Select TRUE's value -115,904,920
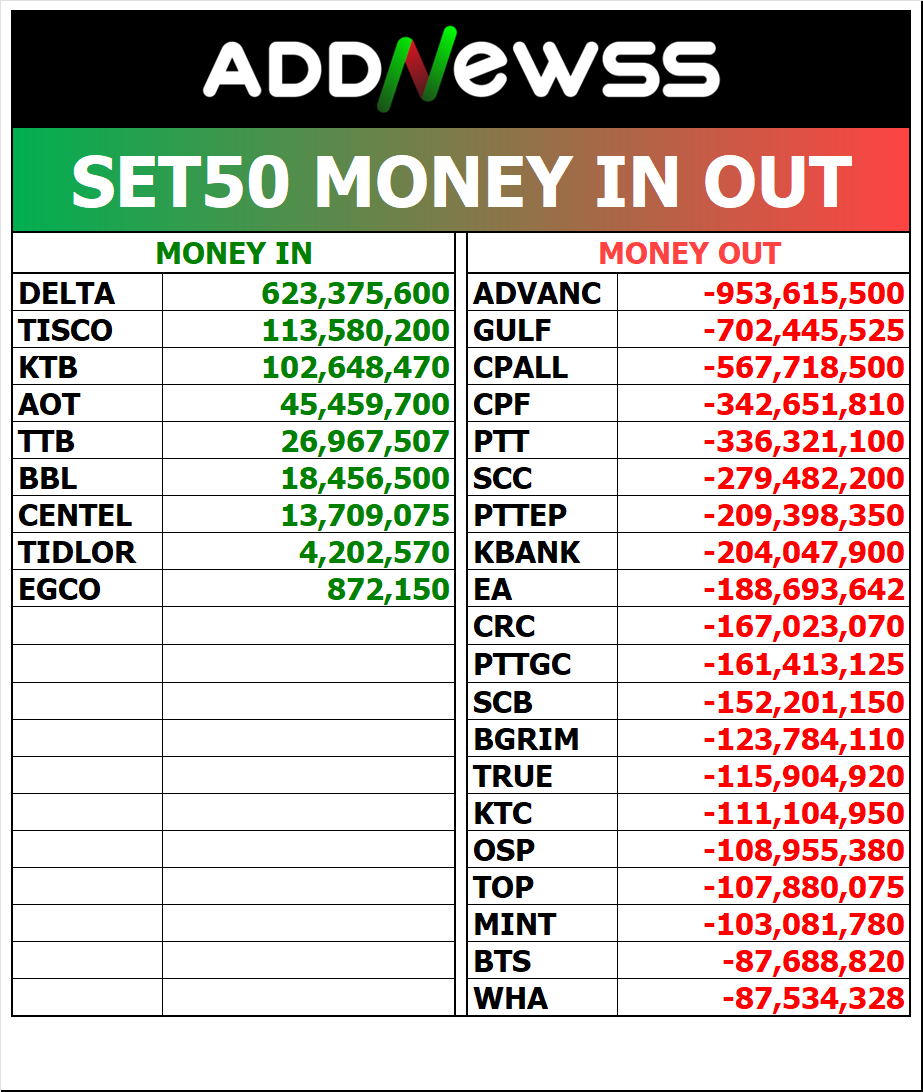 [803, 775]
